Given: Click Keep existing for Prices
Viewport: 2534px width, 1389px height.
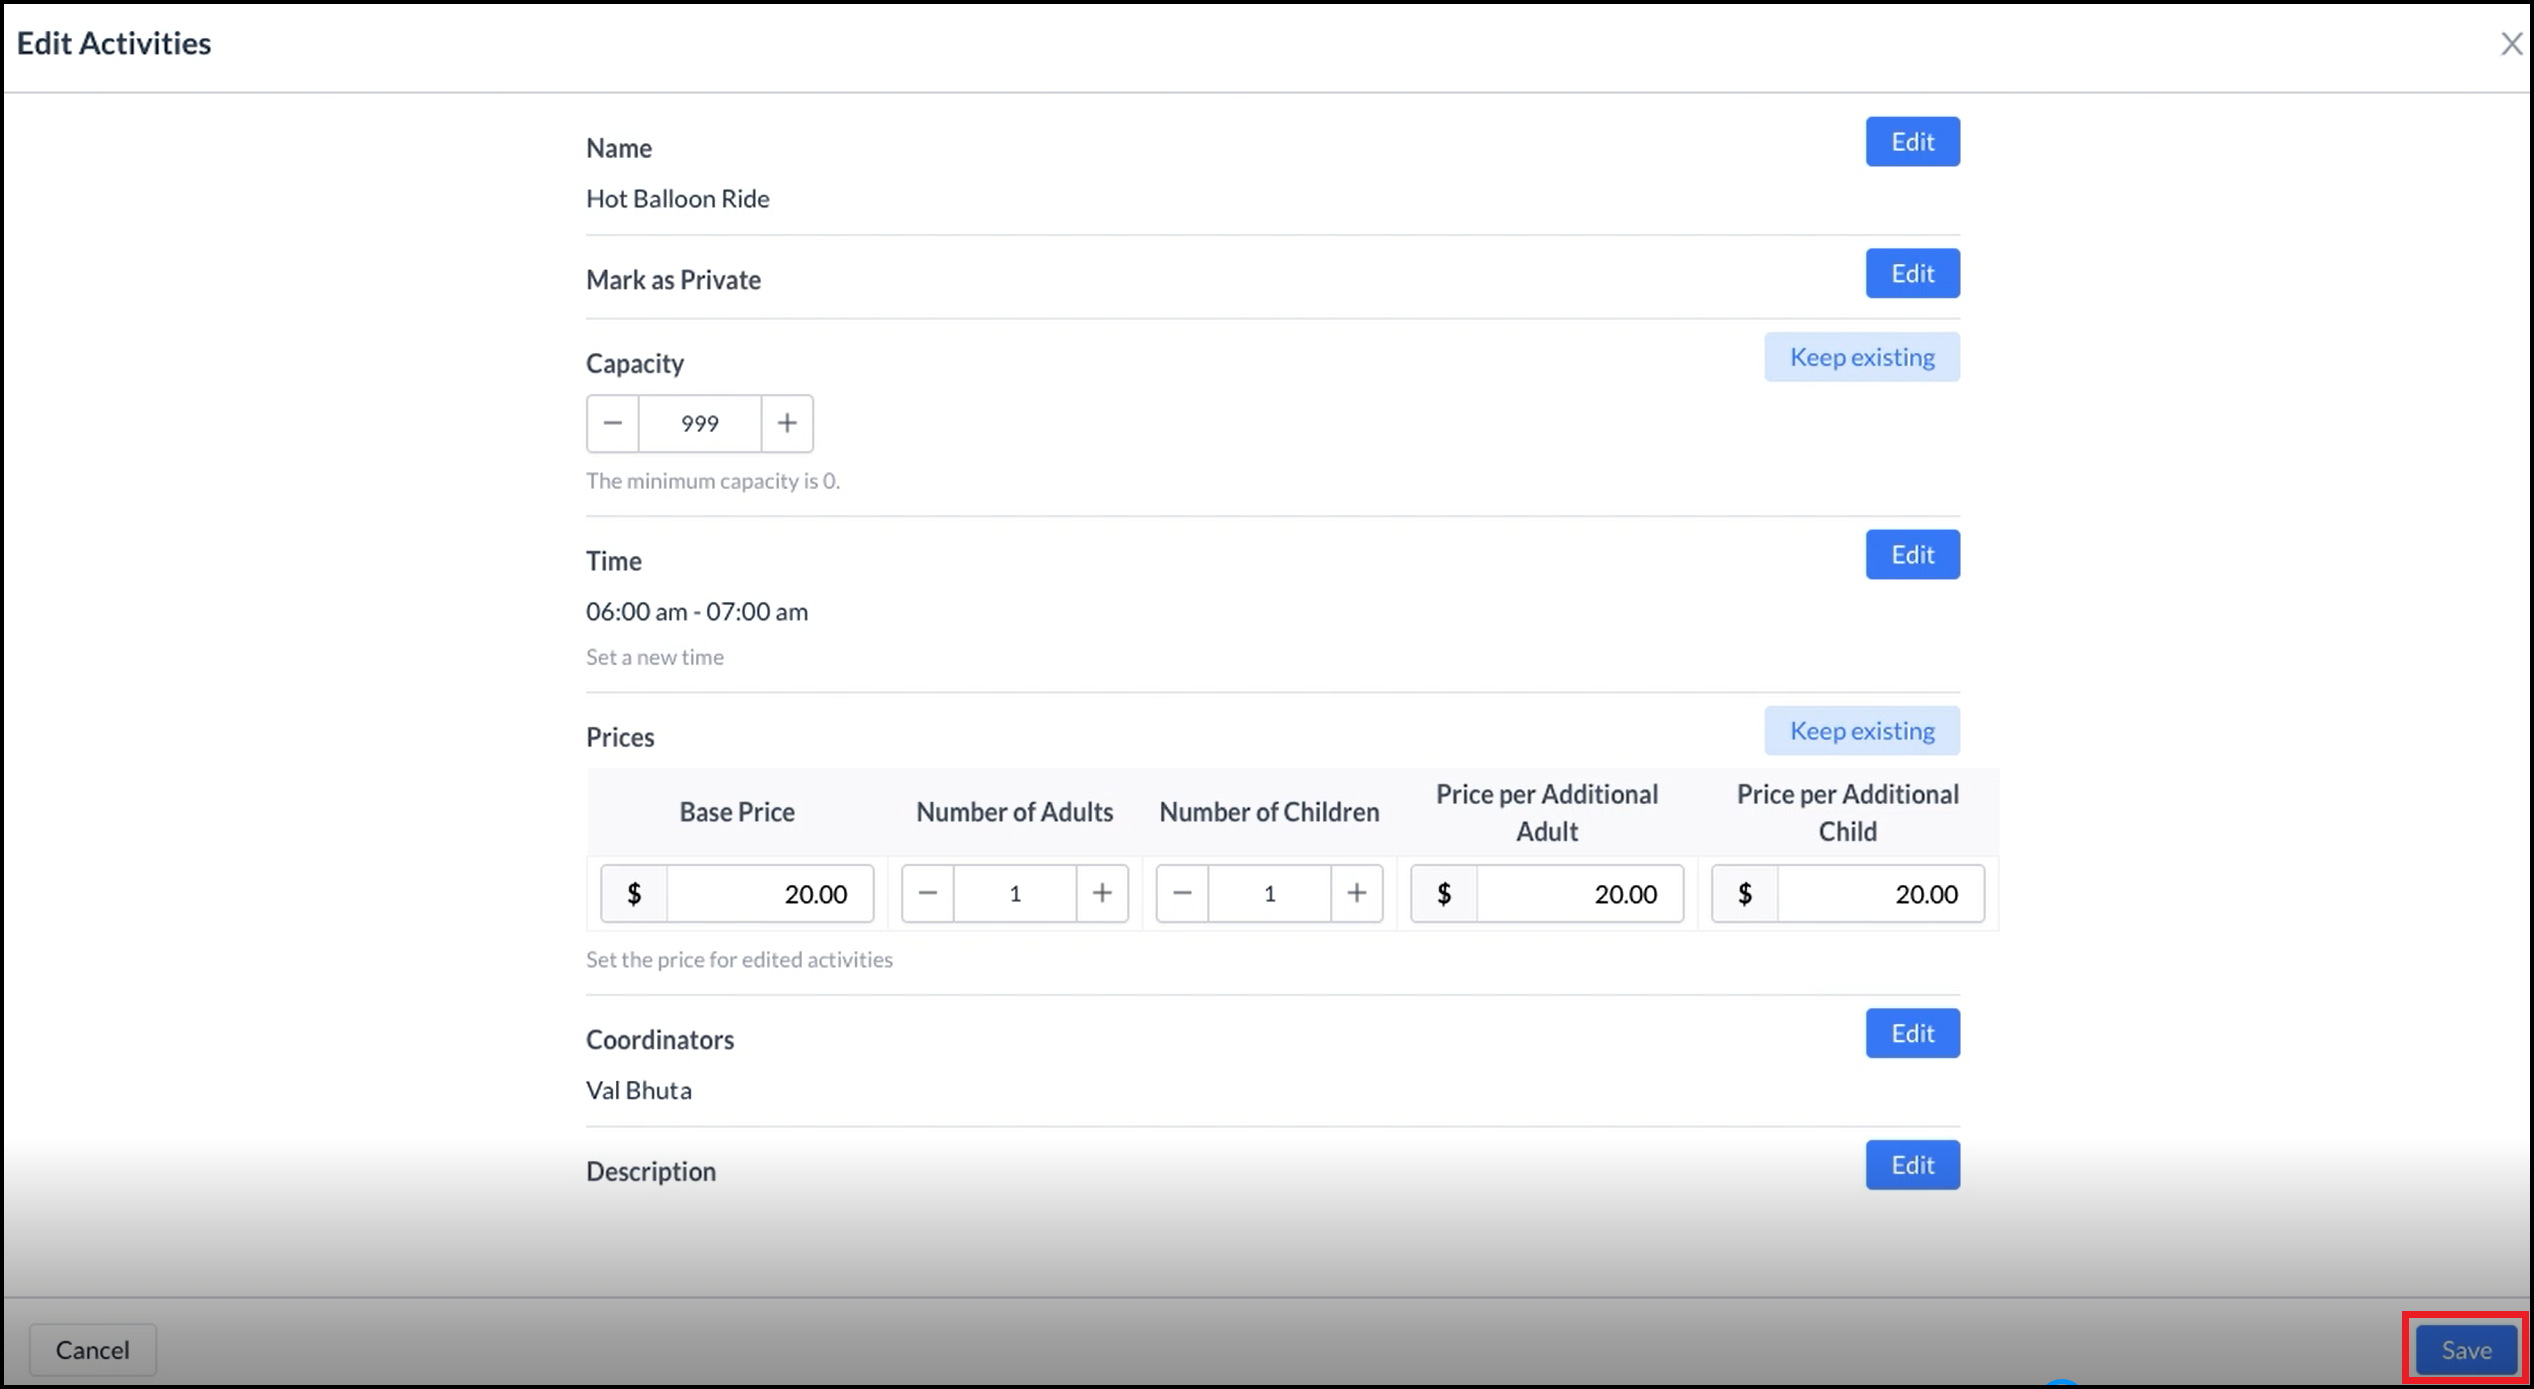Looking at the screenshot, I should (x=1862, y=730).
